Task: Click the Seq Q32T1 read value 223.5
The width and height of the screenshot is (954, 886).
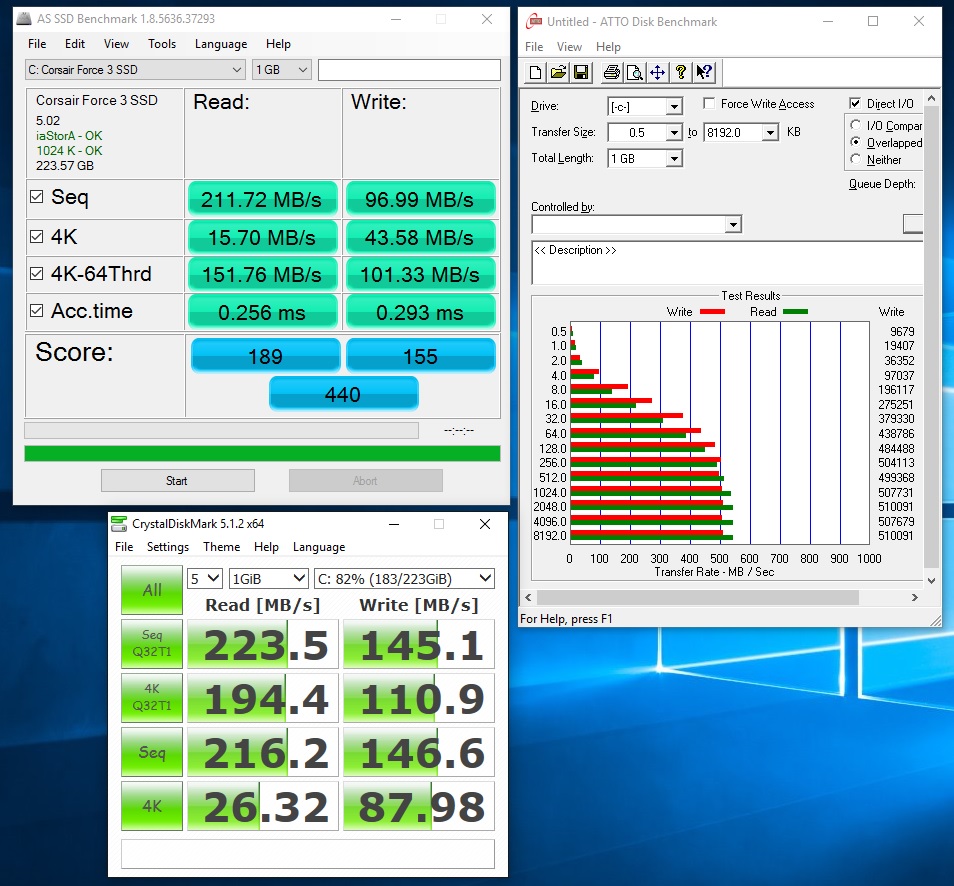Action: [262, 644]
